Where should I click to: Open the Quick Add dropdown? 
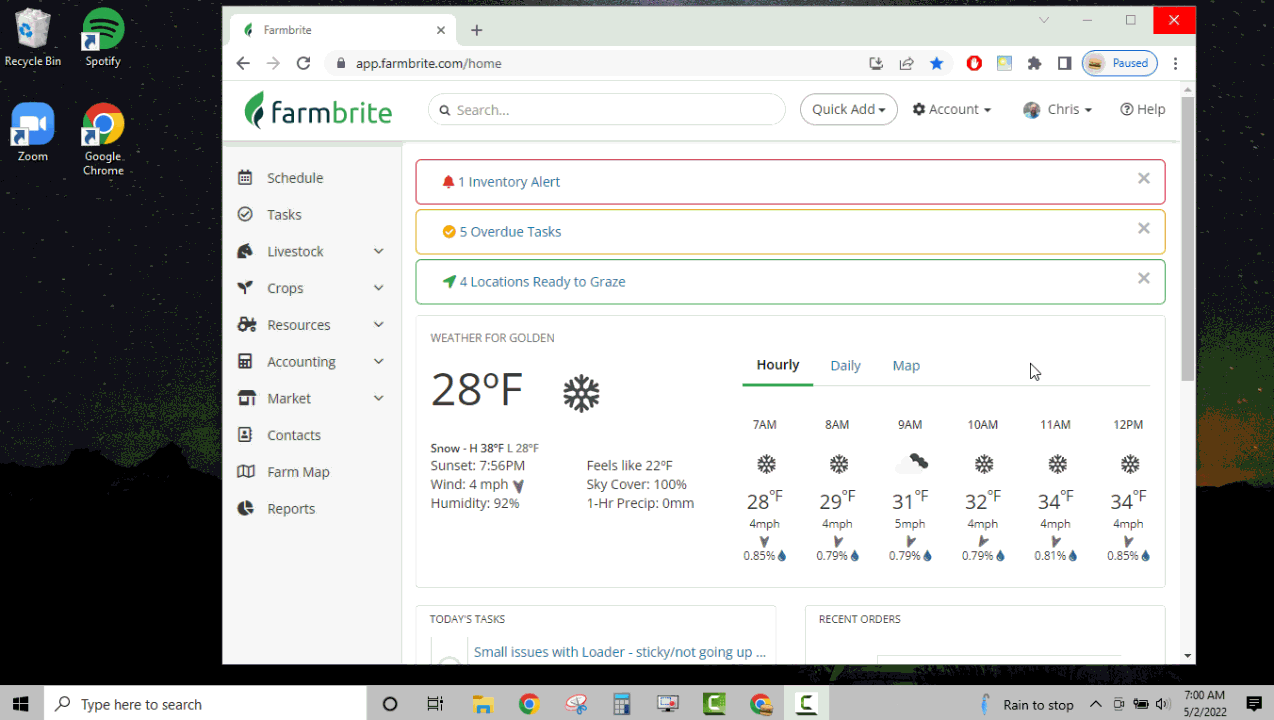pos(849,110)
